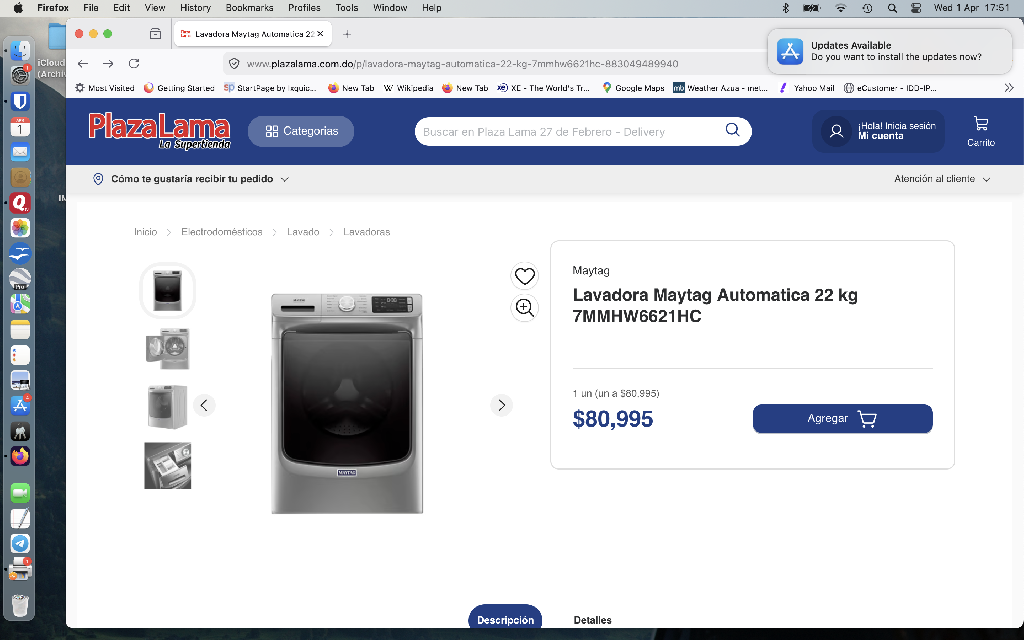Open Reminders app in the dock
Image resolution: width=1024 pixels, height=640 pixels.
[x=20, y=355]
